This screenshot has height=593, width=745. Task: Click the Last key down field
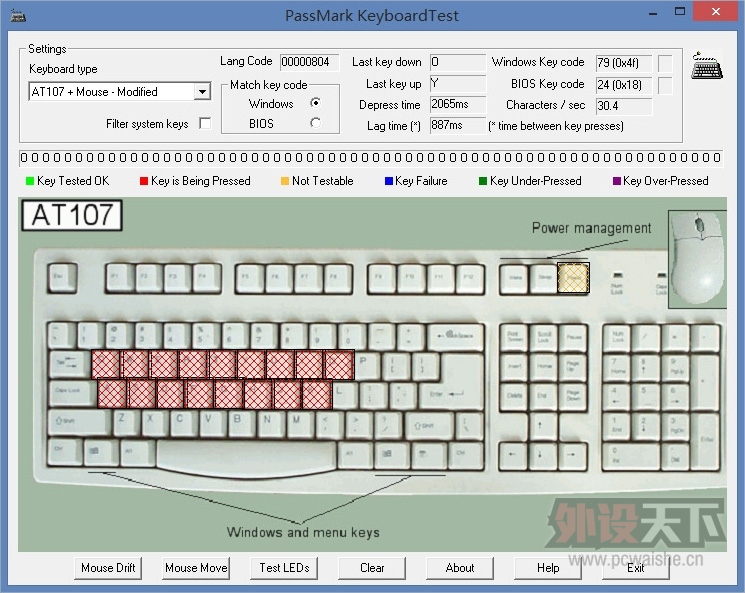pyautogui.click(x=458, y=62)
